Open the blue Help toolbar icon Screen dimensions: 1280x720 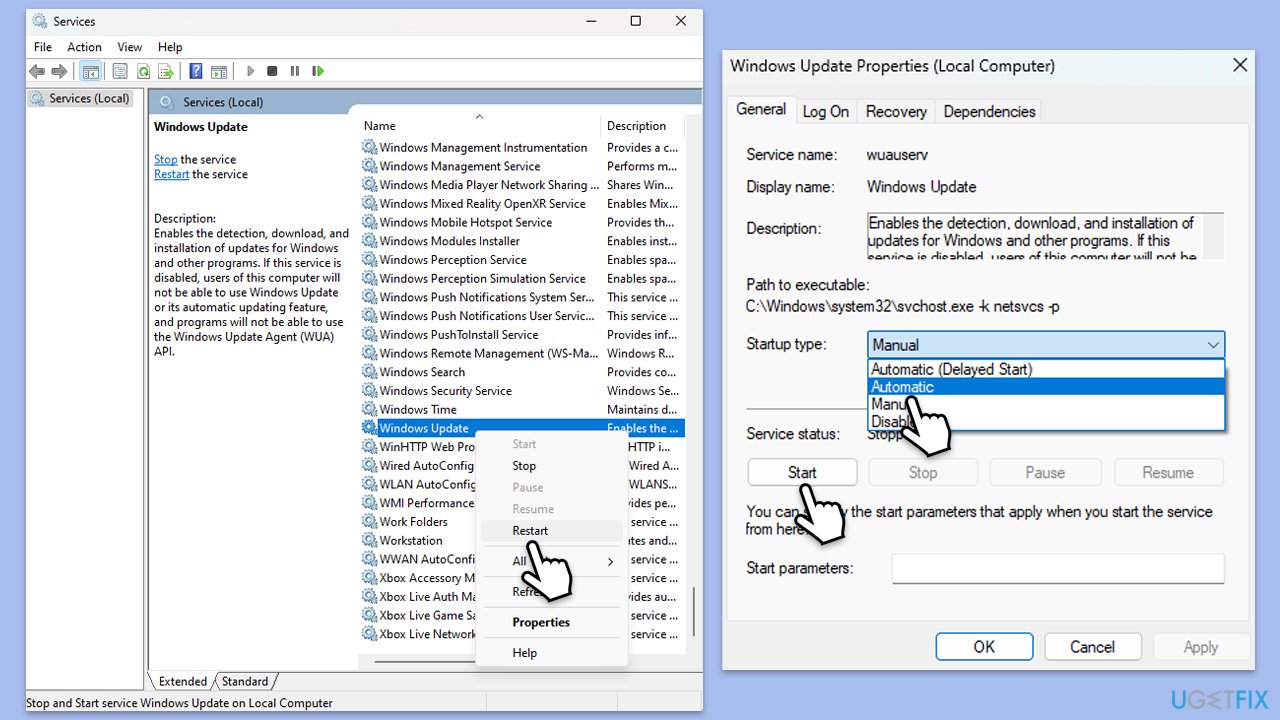(x=196, y=71)
